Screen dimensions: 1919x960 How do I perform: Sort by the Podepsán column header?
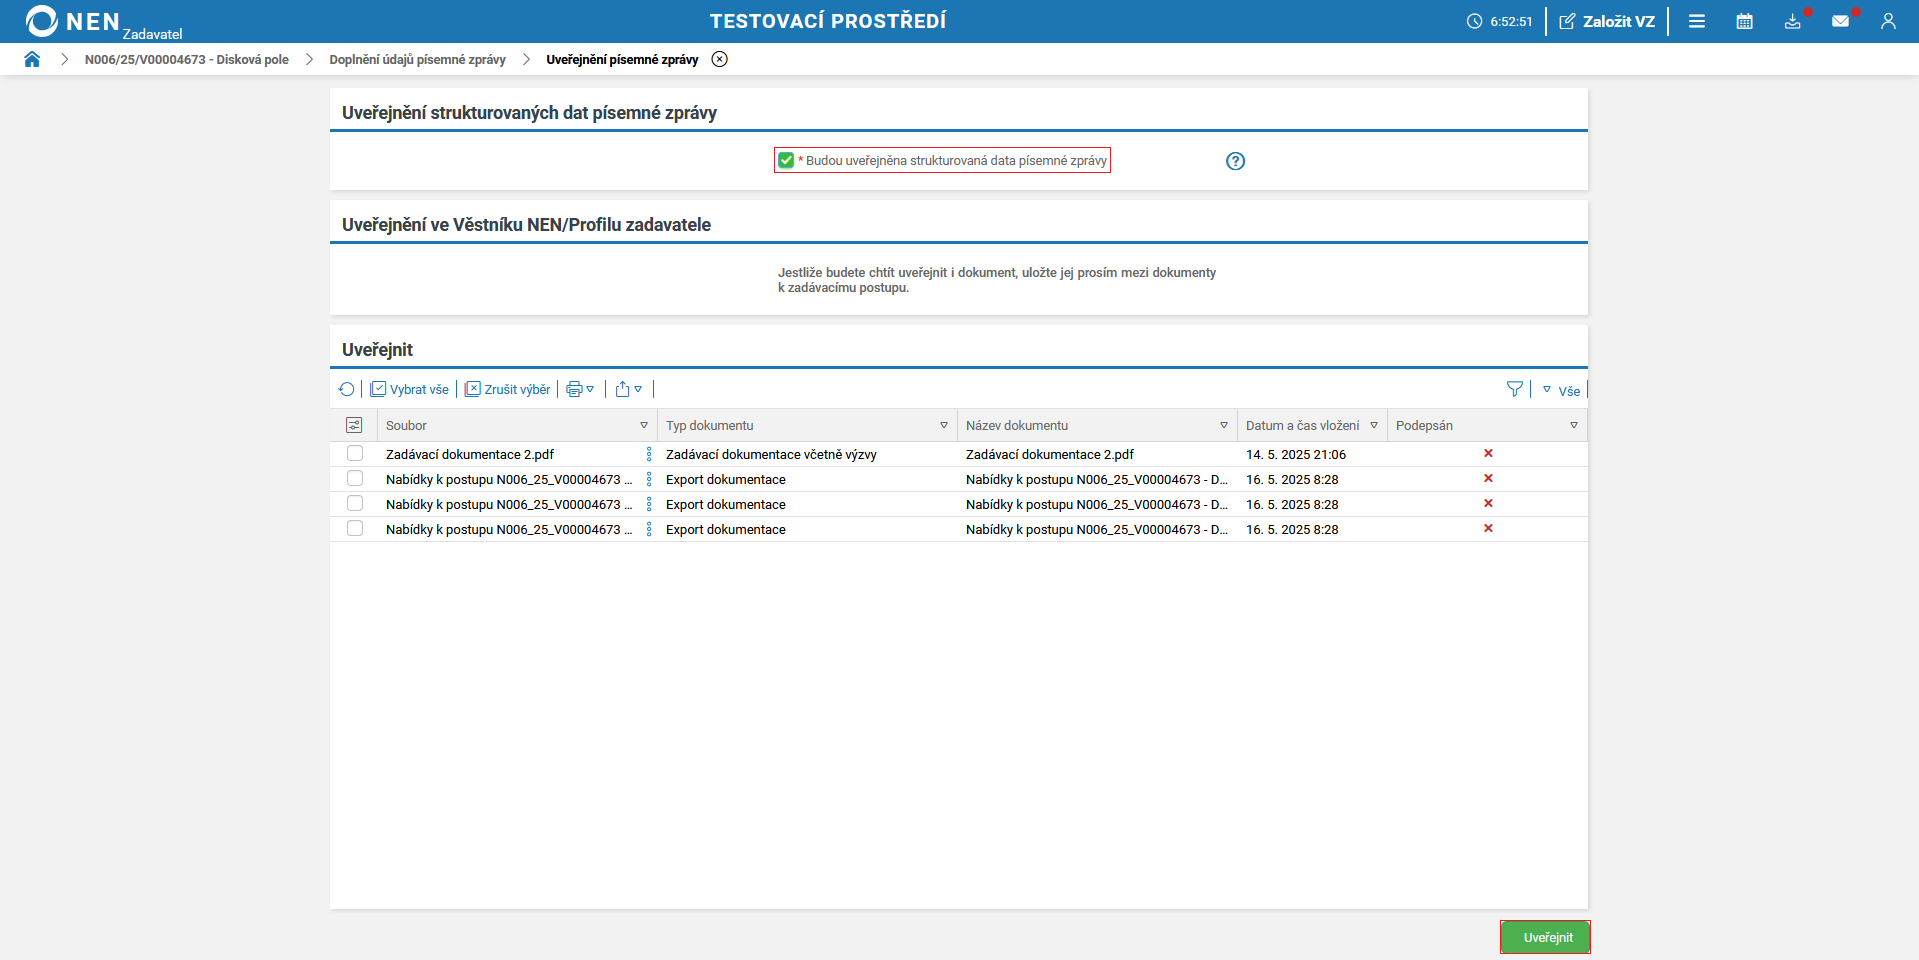pyautogui.click(x=1424, y=425)
